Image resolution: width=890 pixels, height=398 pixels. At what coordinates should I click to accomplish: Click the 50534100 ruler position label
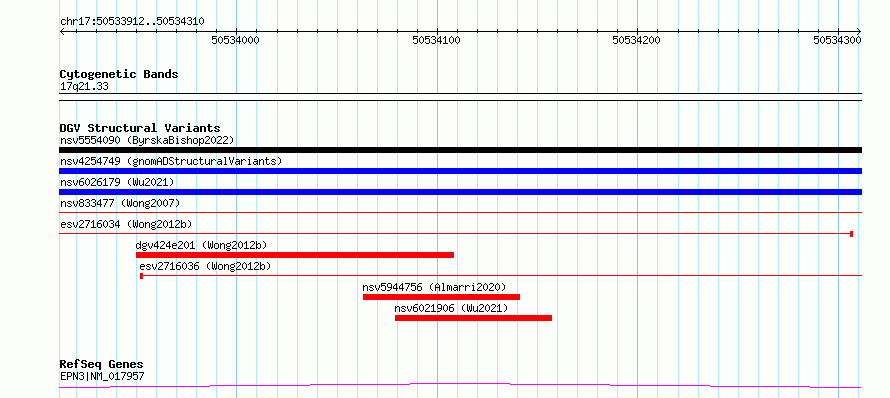pyautogui.click(x=436, y=40)
